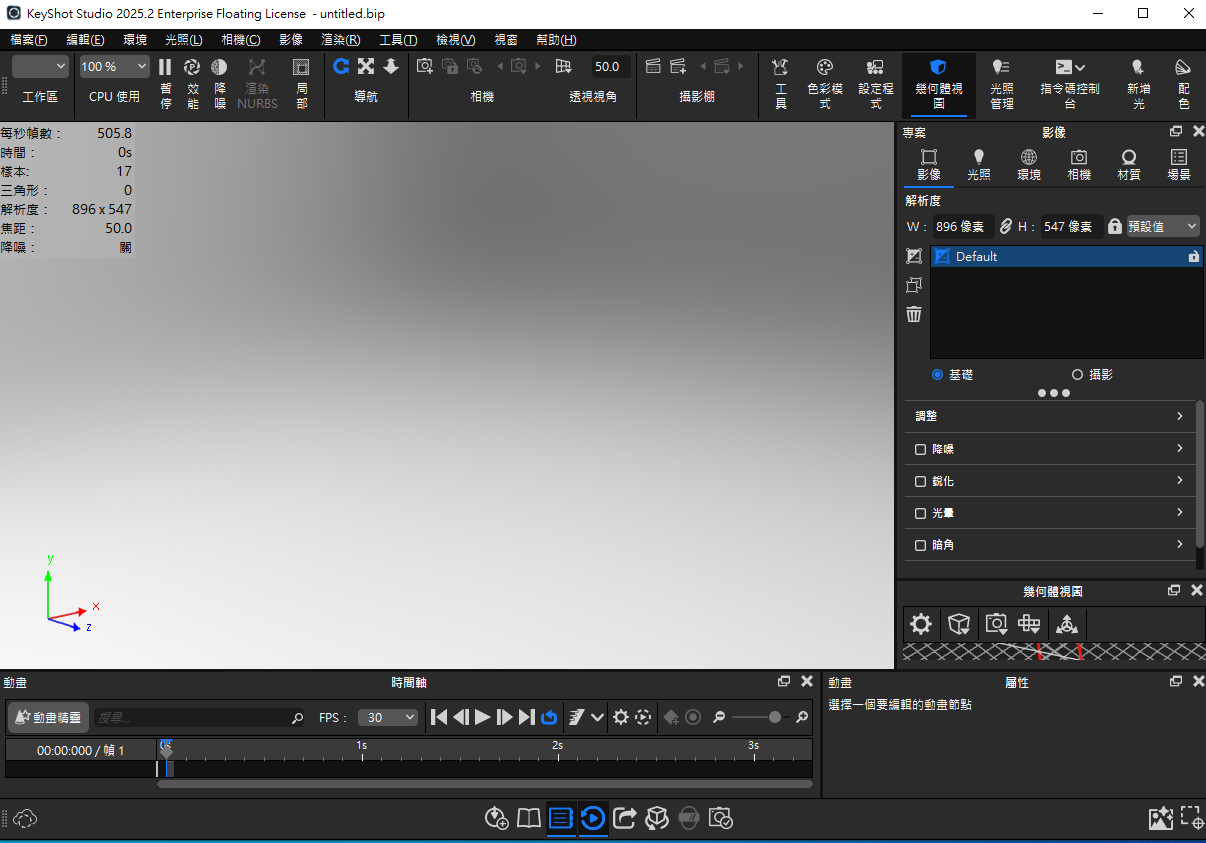This screenshot has width=1206, height=843.
Task: Click the 暫停 (pause) render icon
Action: [165, 67]
